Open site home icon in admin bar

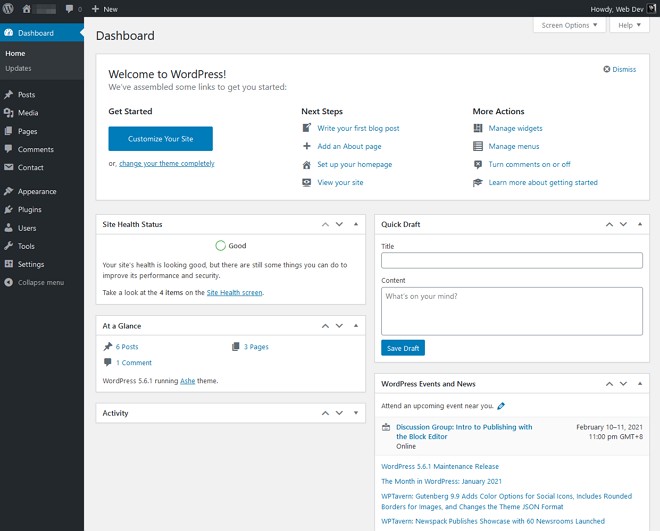click(27, 9)
